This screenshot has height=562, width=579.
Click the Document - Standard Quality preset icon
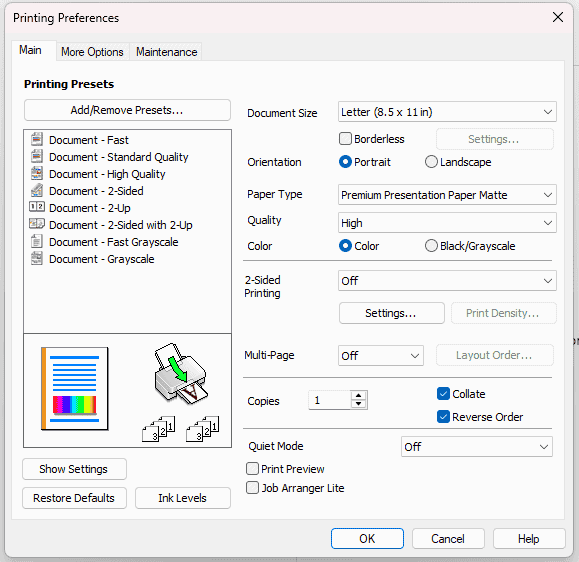37,156
